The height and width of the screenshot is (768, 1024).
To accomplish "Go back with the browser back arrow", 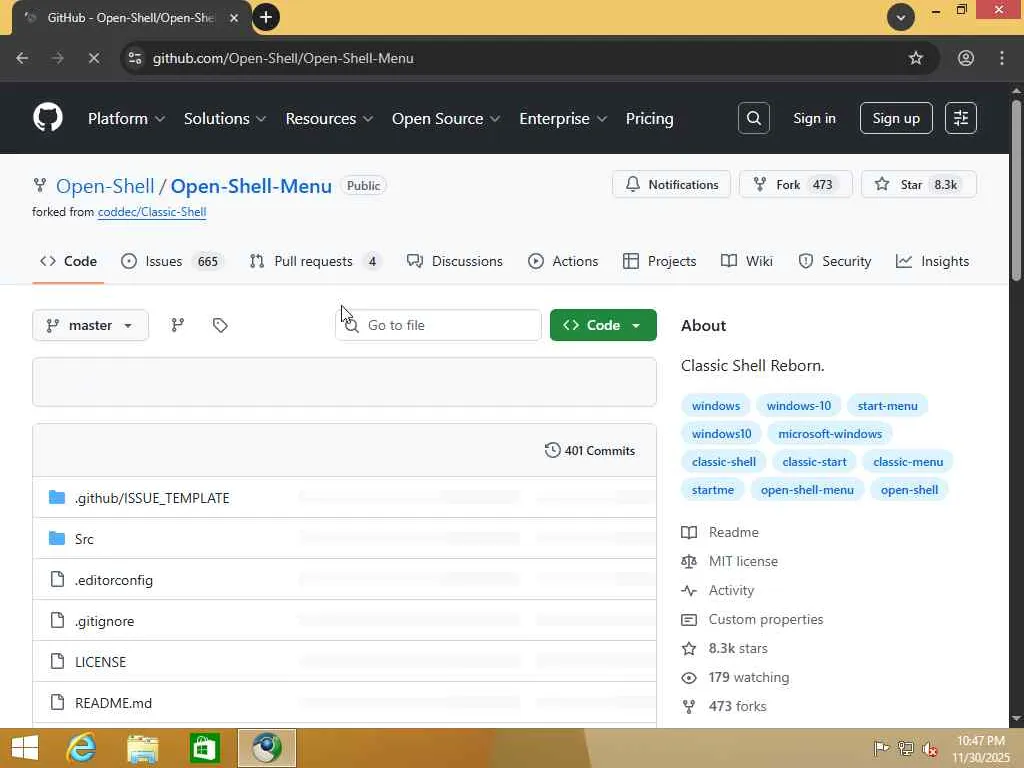I will click(22, 58).
